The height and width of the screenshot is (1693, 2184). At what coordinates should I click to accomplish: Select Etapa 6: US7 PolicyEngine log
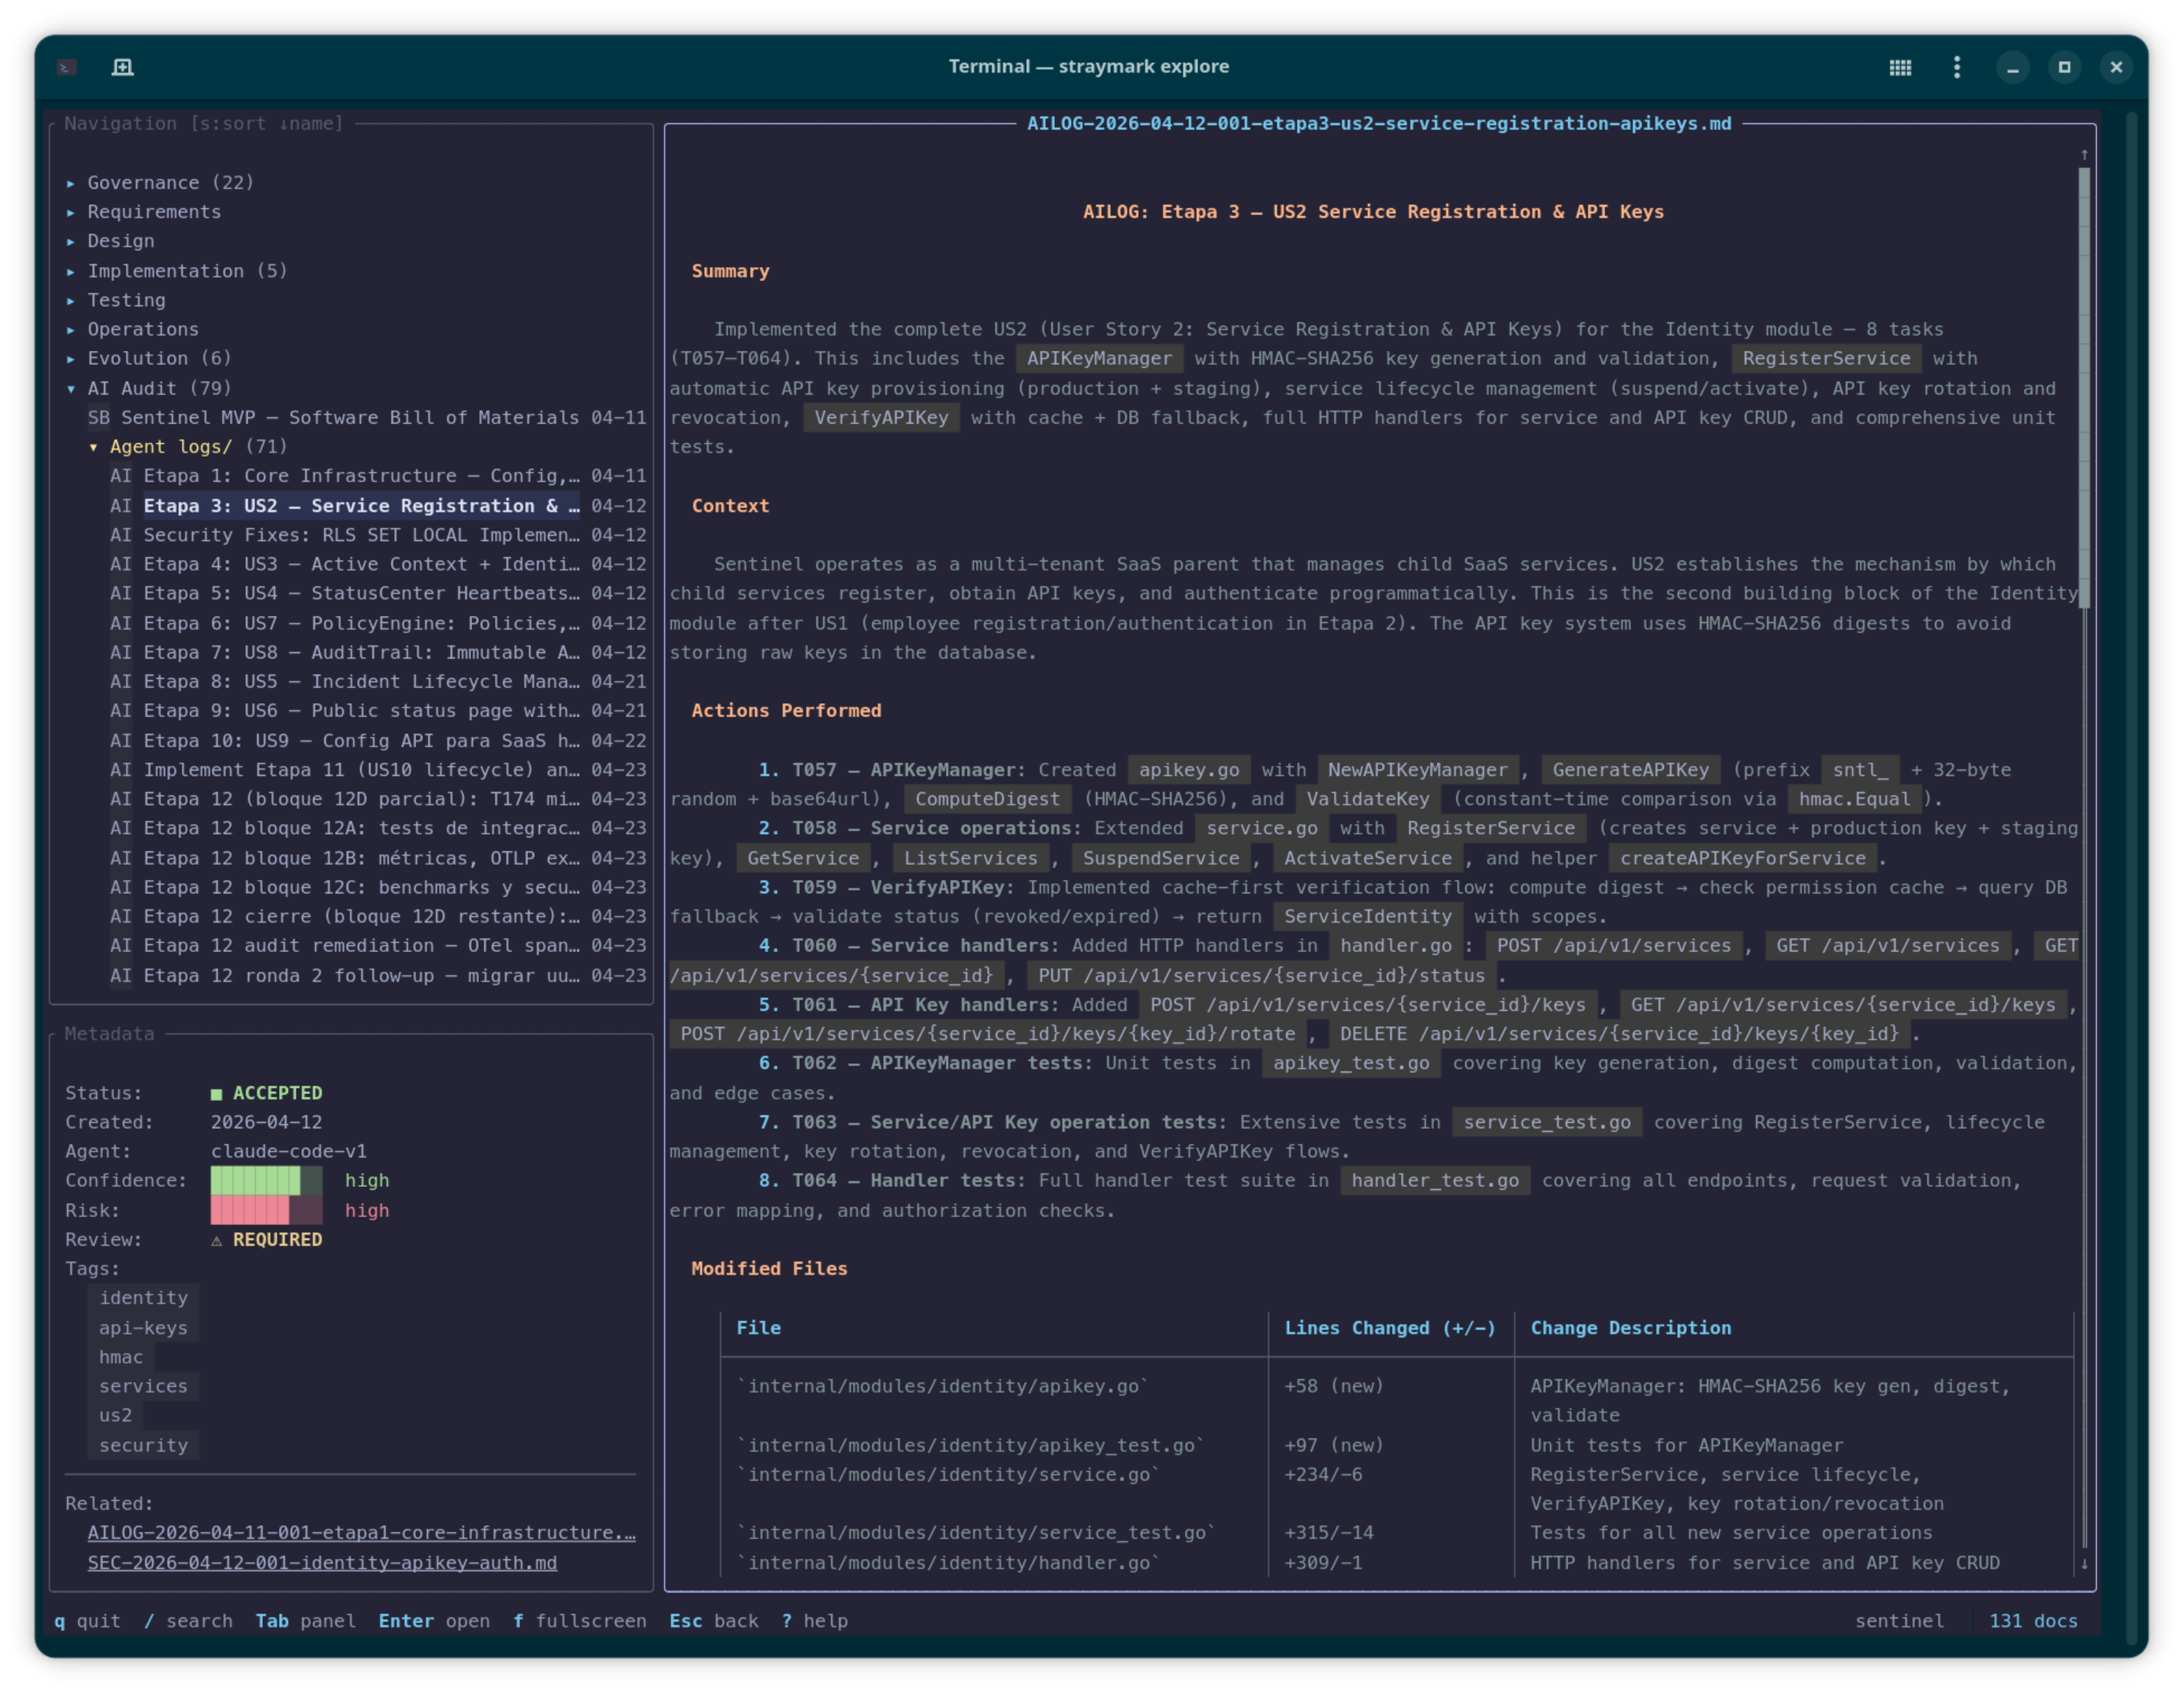tap(378, 623)
